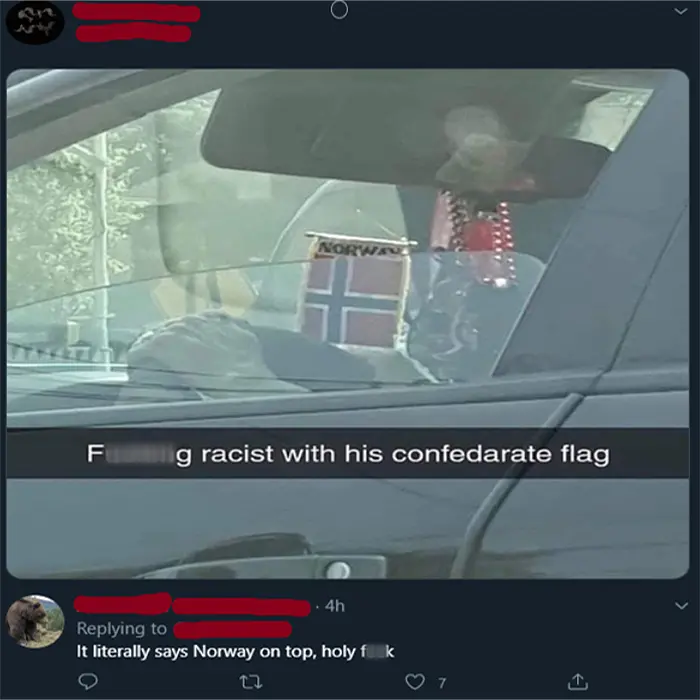Click the small circle icon at the top center
The height and width of the screenshot is (700, 700).
tap(339, 10)
